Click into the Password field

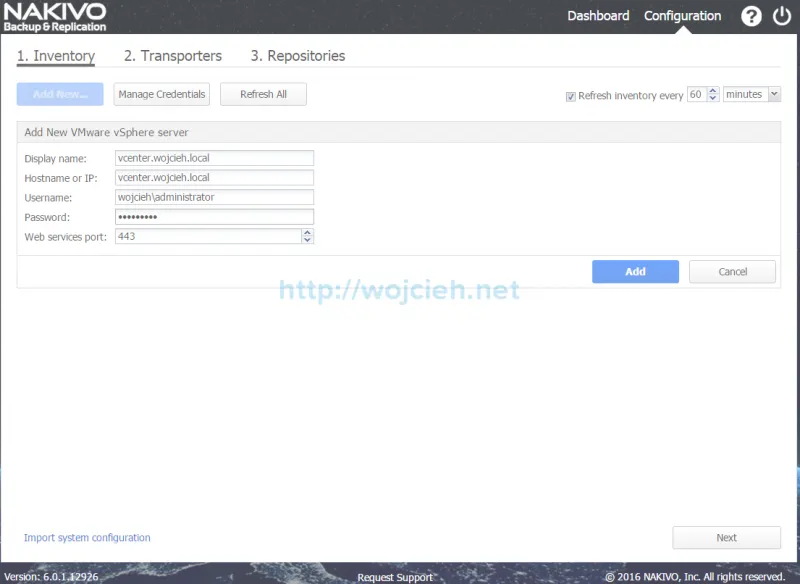(x=214, y=217)
